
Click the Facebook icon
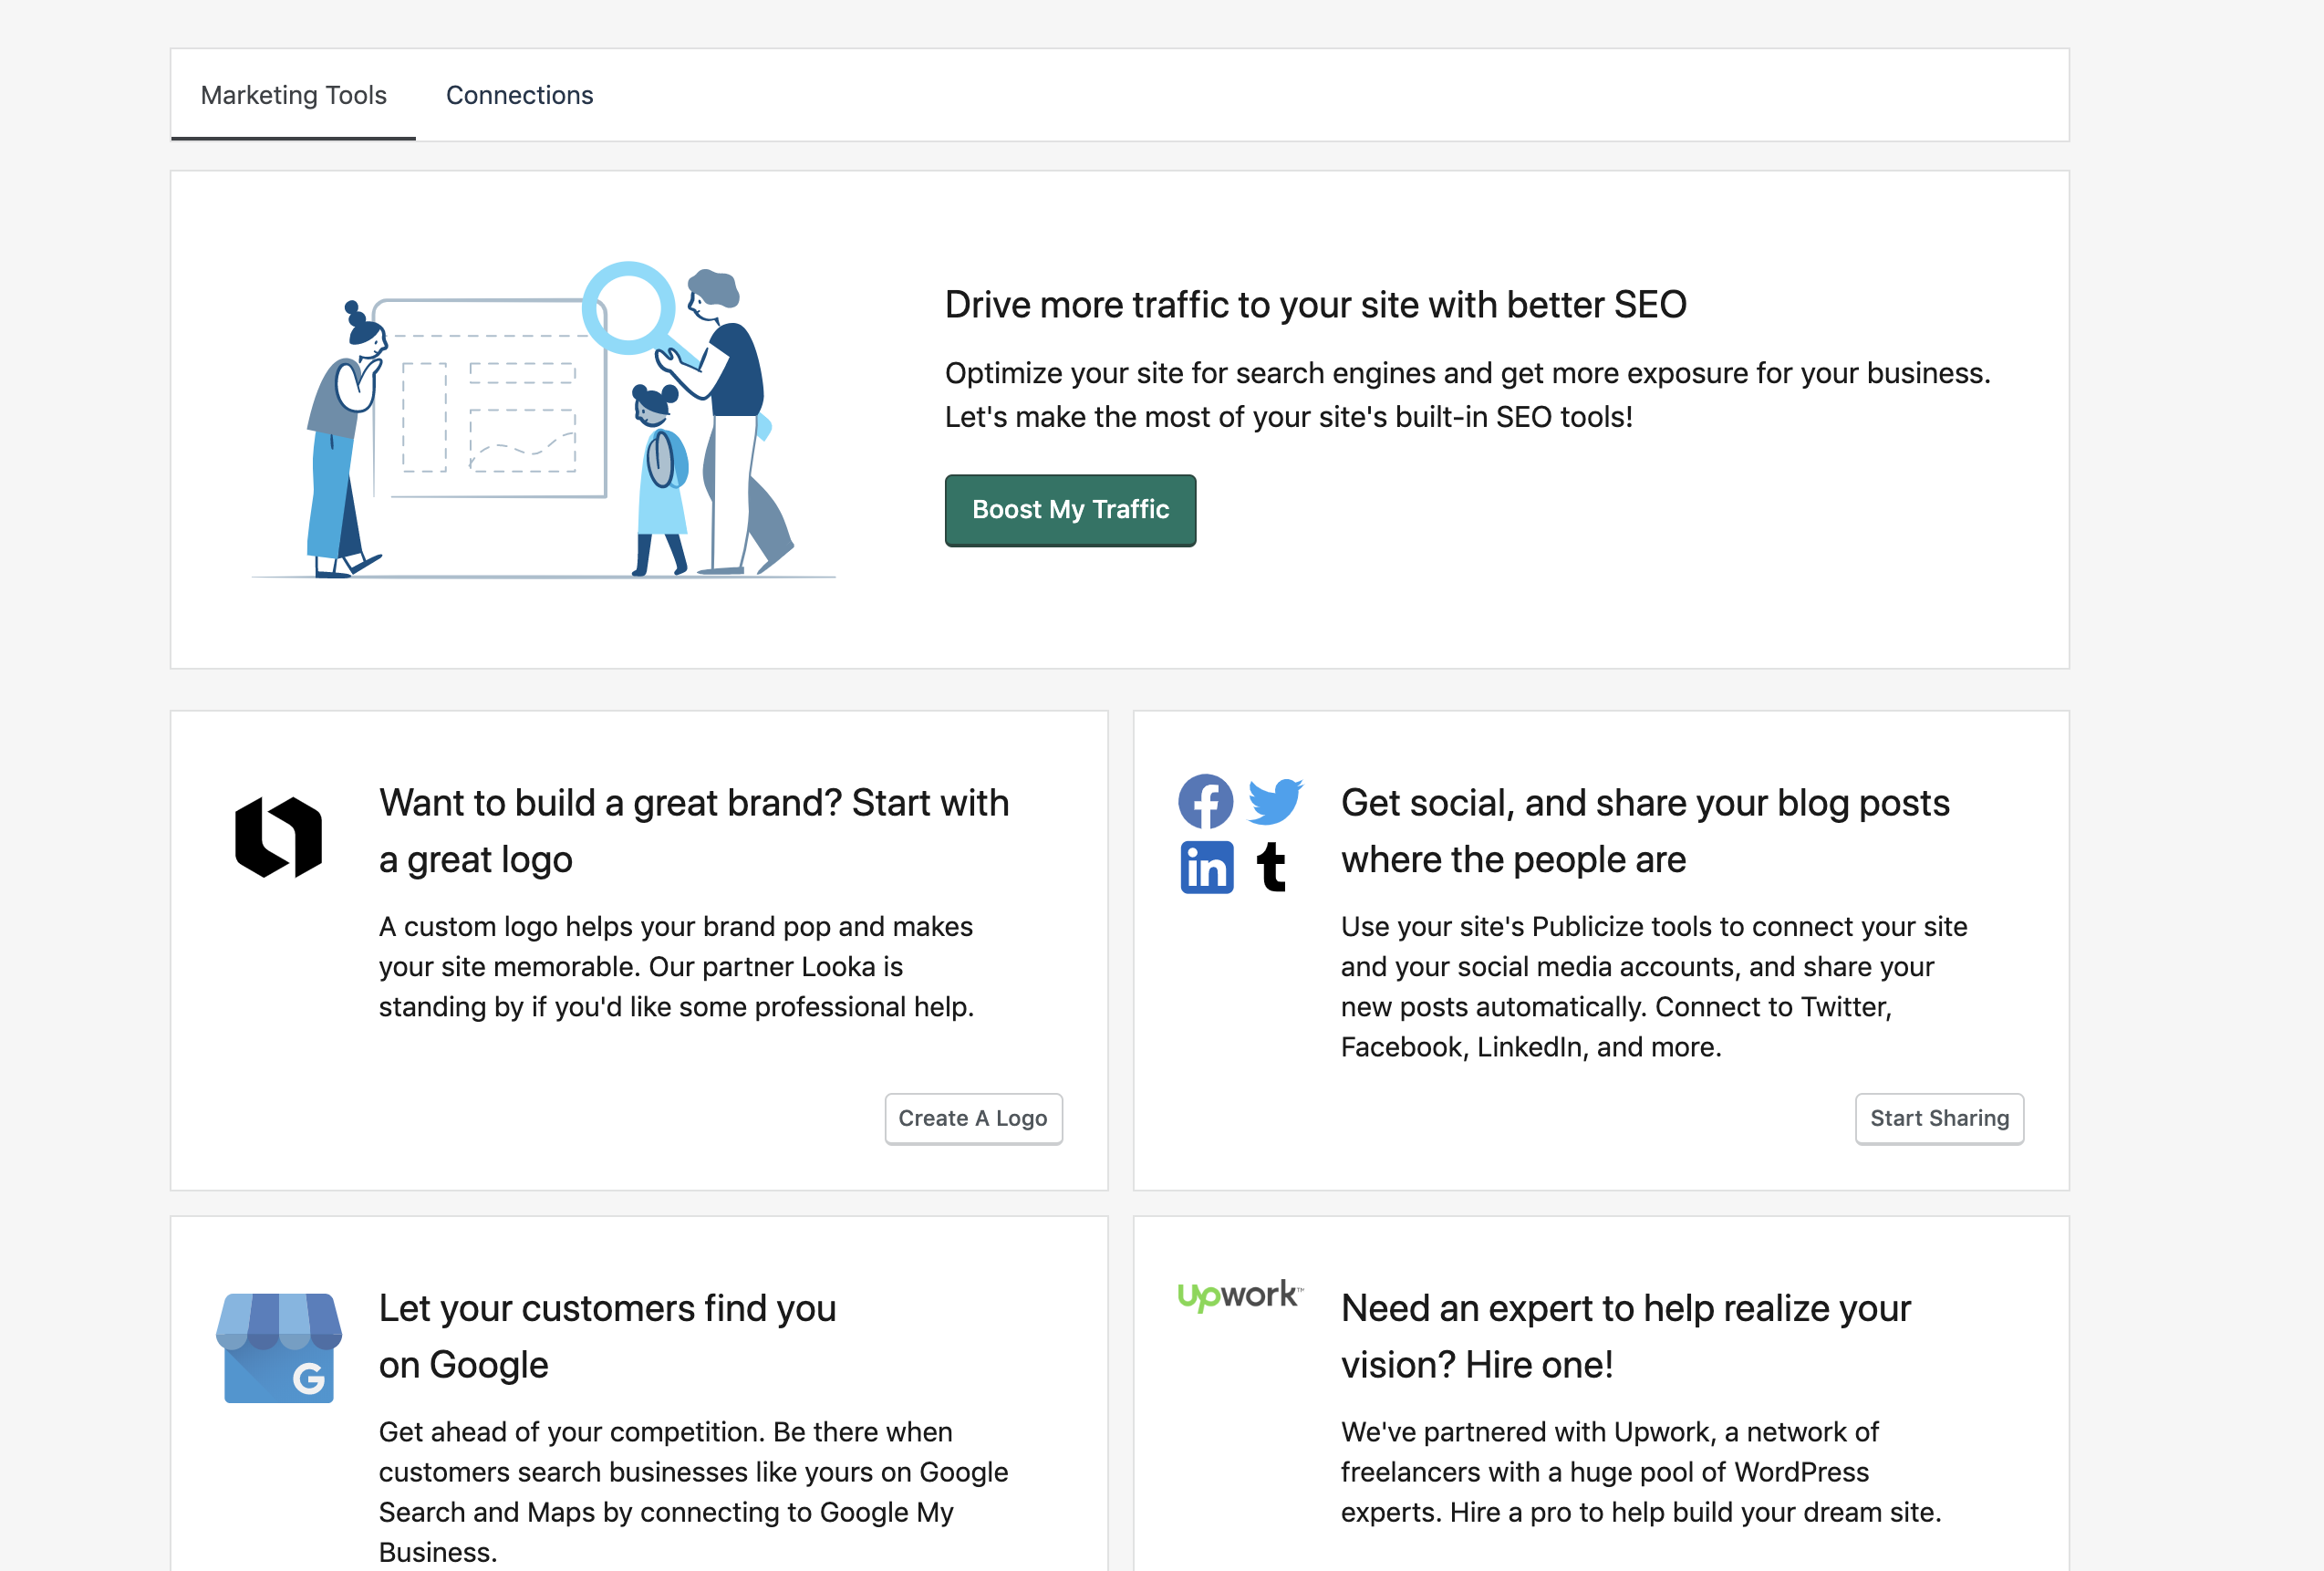click(1205, 801)
